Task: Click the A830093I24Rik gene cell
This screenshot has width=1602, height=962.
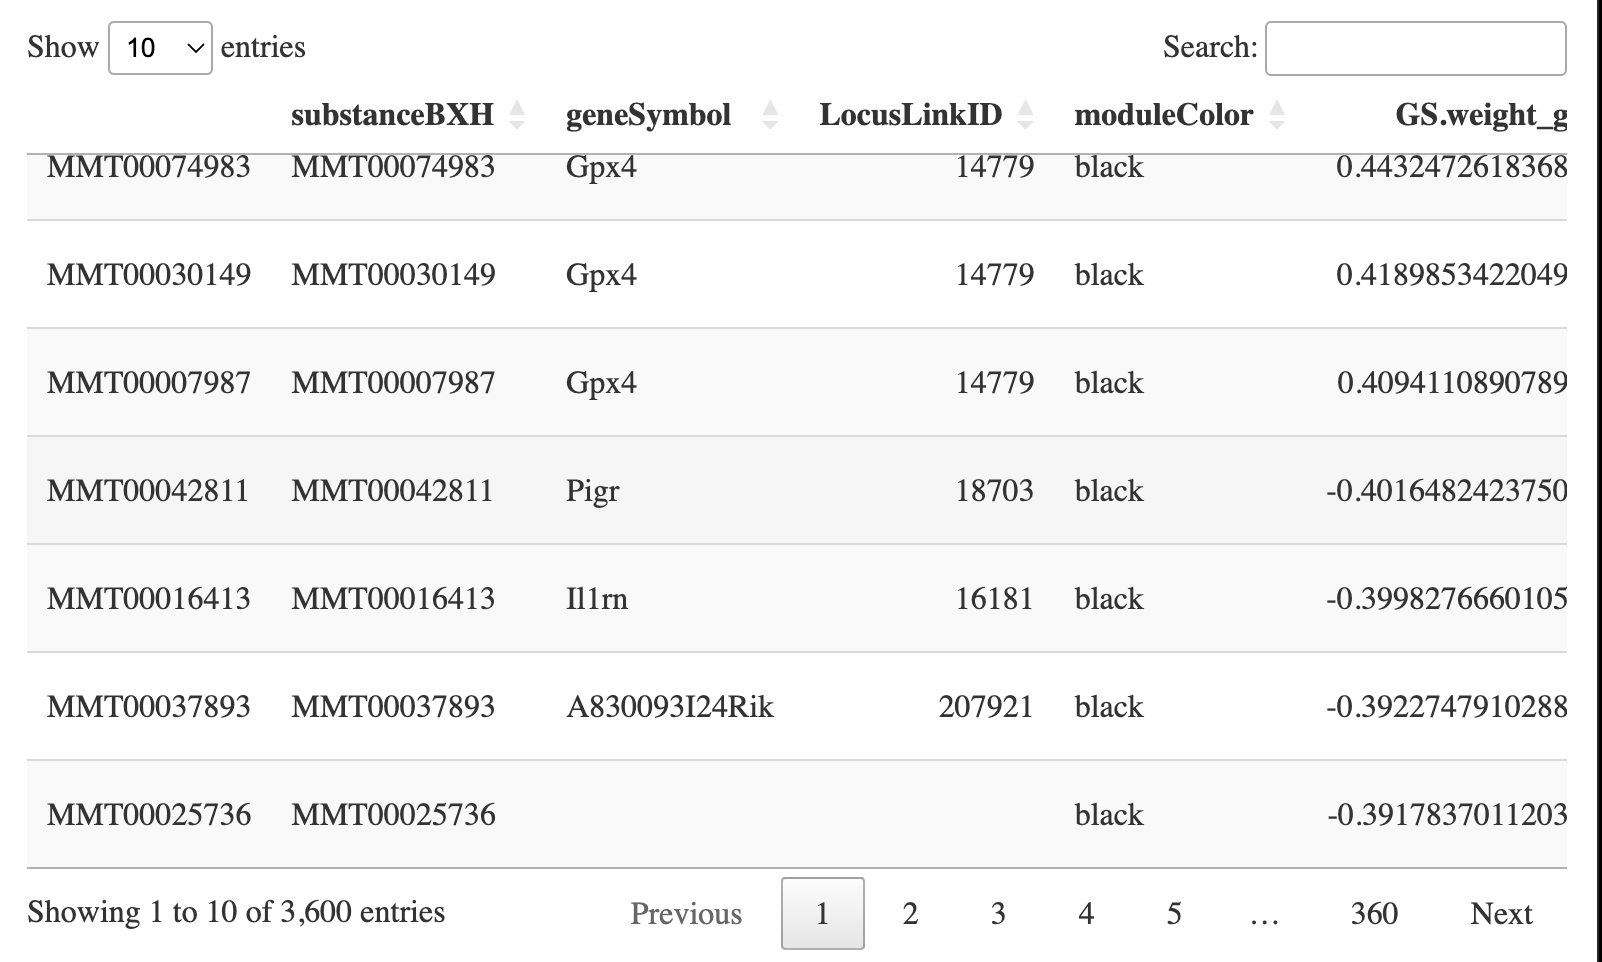Action: (670, 707)
